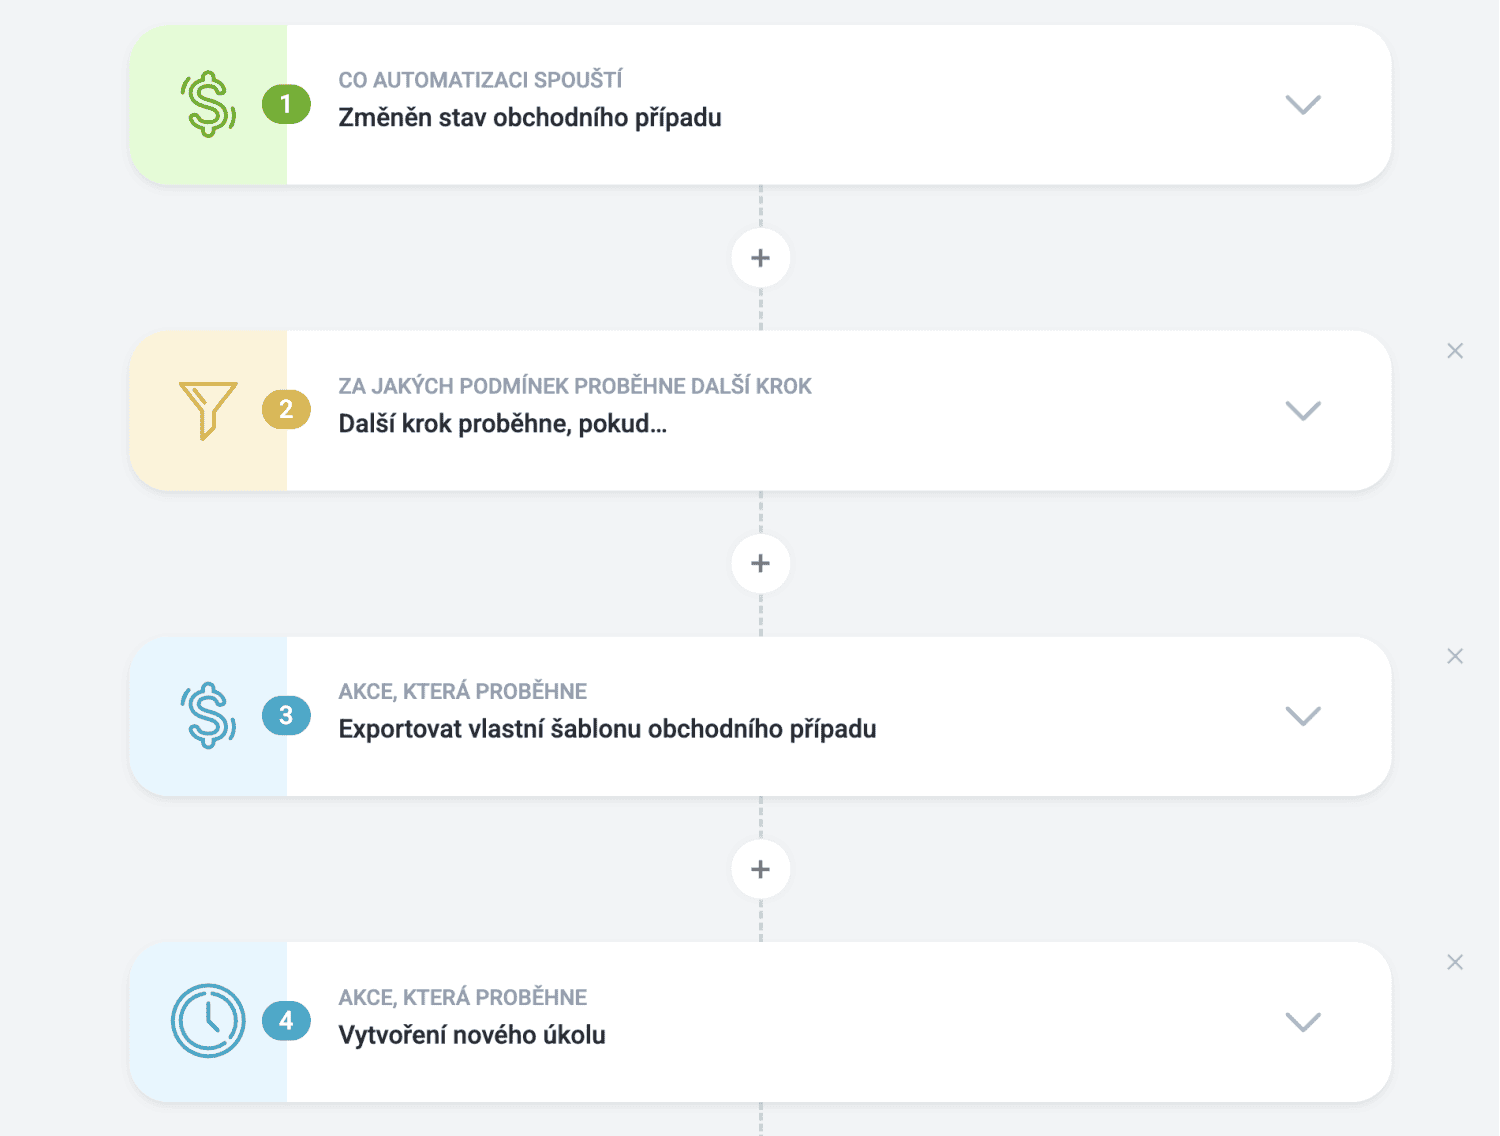1500x1136 pixels.
Task: Expand the "Exportovat vlastní šablonu" action step
Action: pyautogui.click(x=1303, y=716)
